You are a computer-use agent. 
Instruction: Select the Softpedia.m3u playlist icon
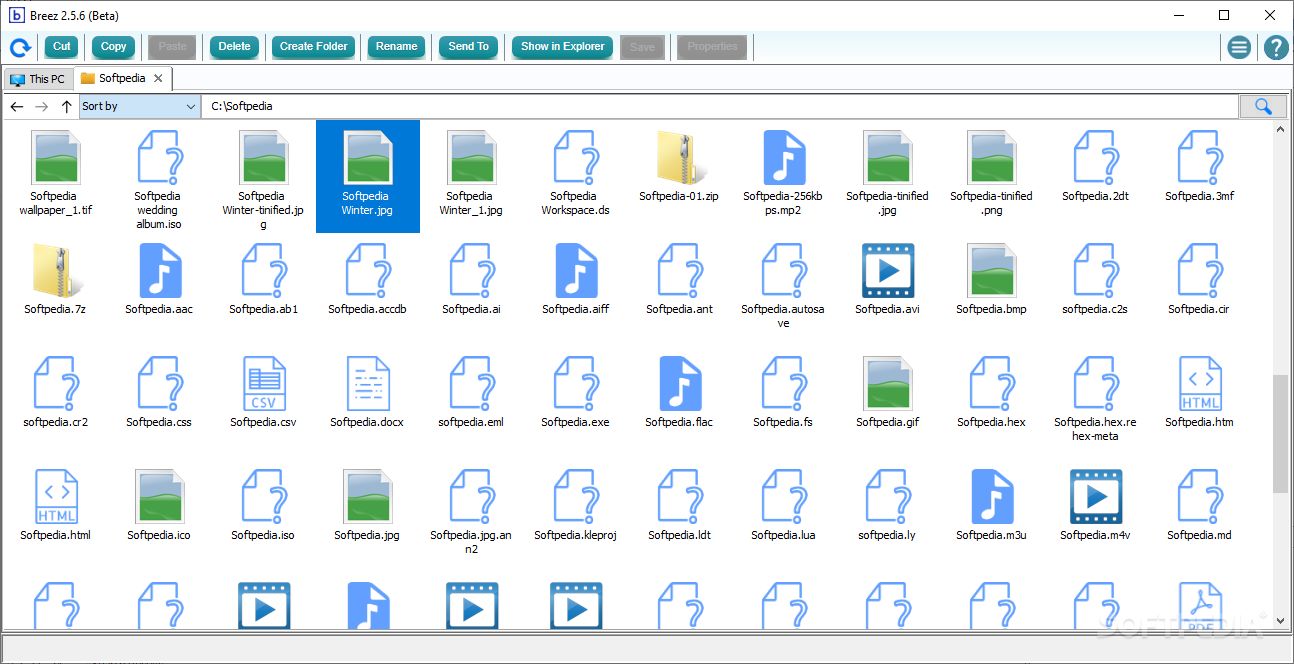pos(992,497)
